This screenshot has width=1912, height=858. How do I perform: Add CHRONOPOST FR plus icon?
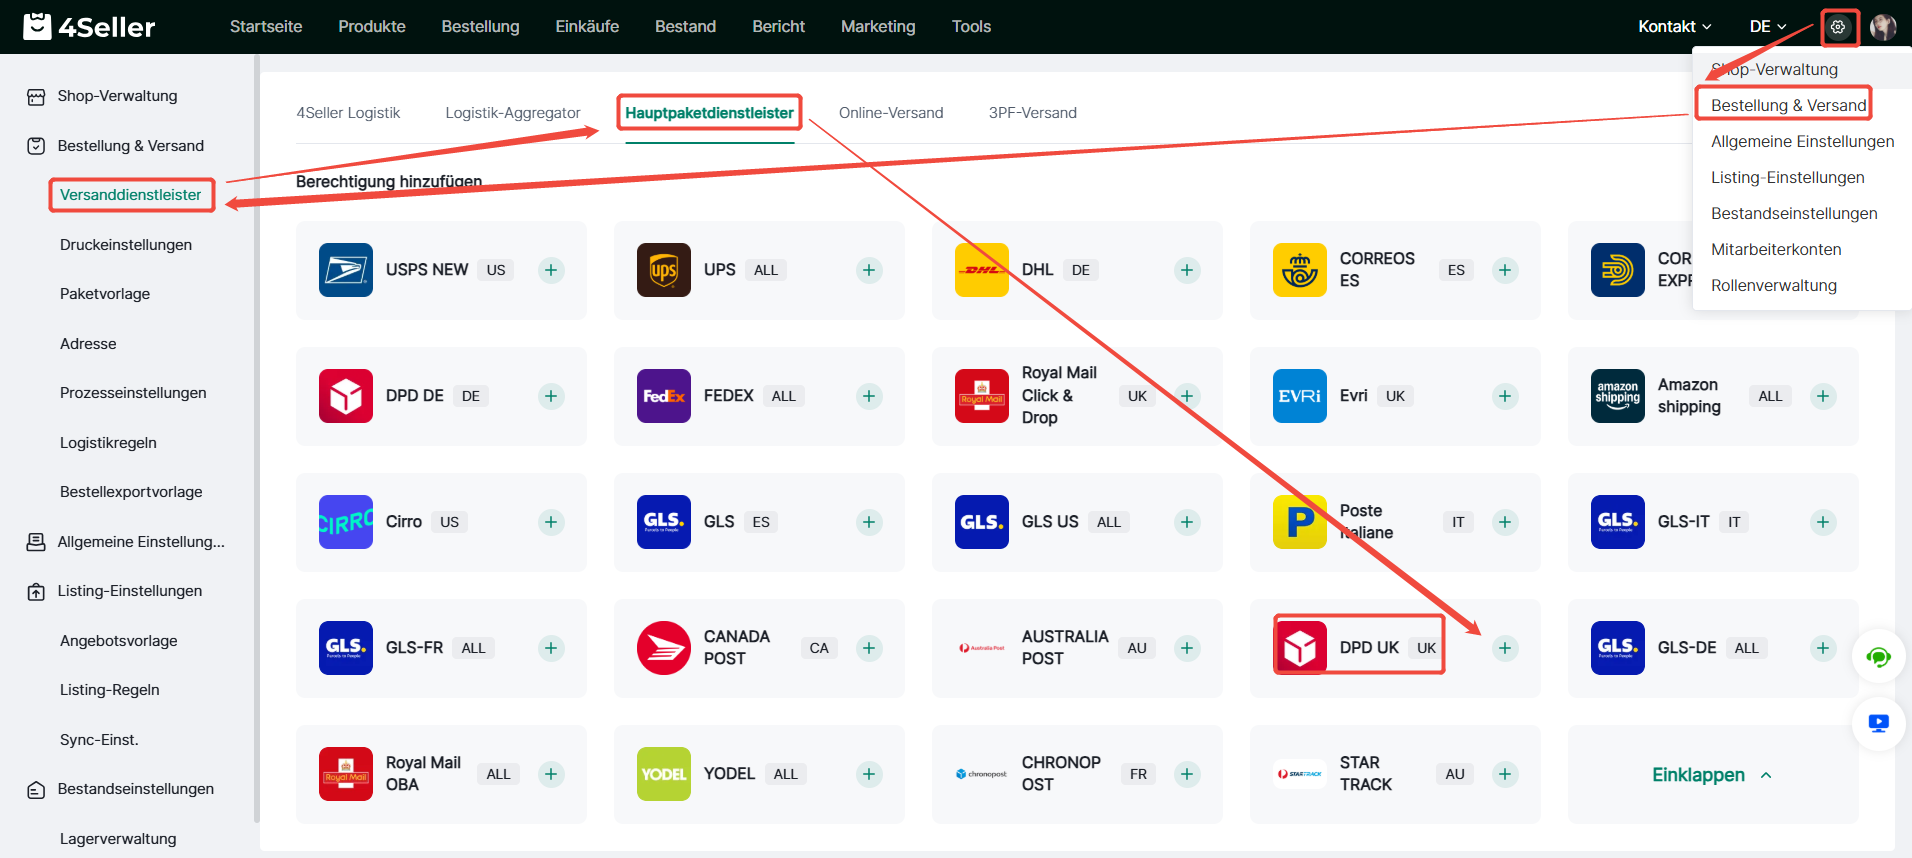click(1187, 774)
